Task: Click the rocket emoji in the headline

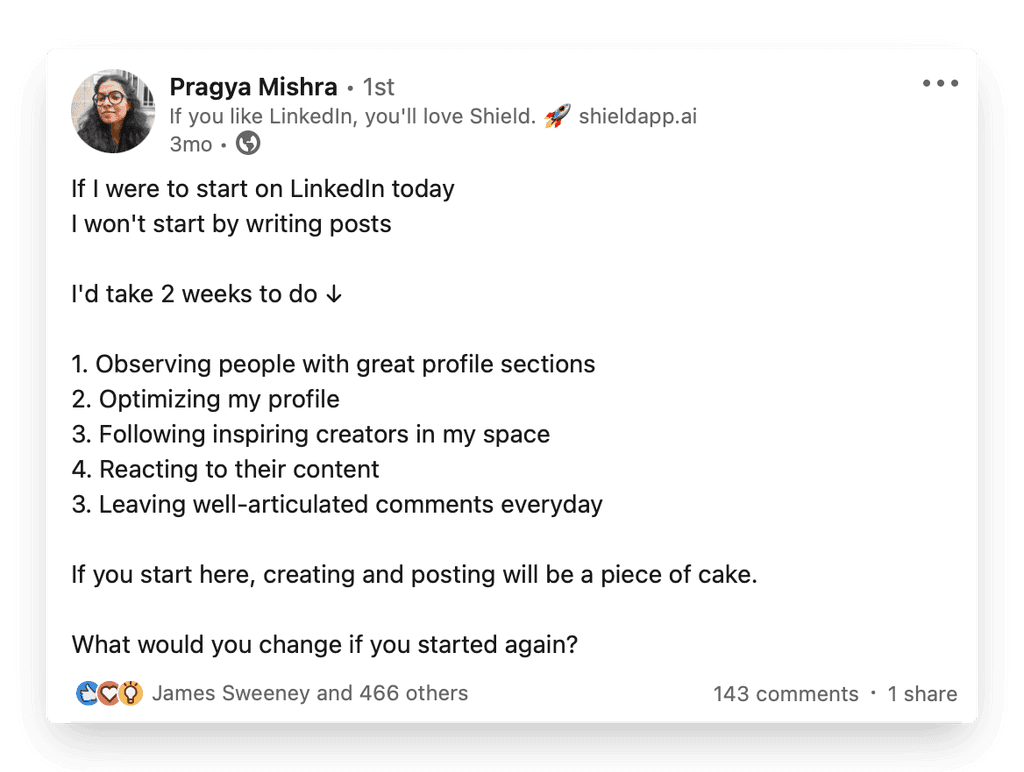Action: pyautogui.click(x=556, y=115)
